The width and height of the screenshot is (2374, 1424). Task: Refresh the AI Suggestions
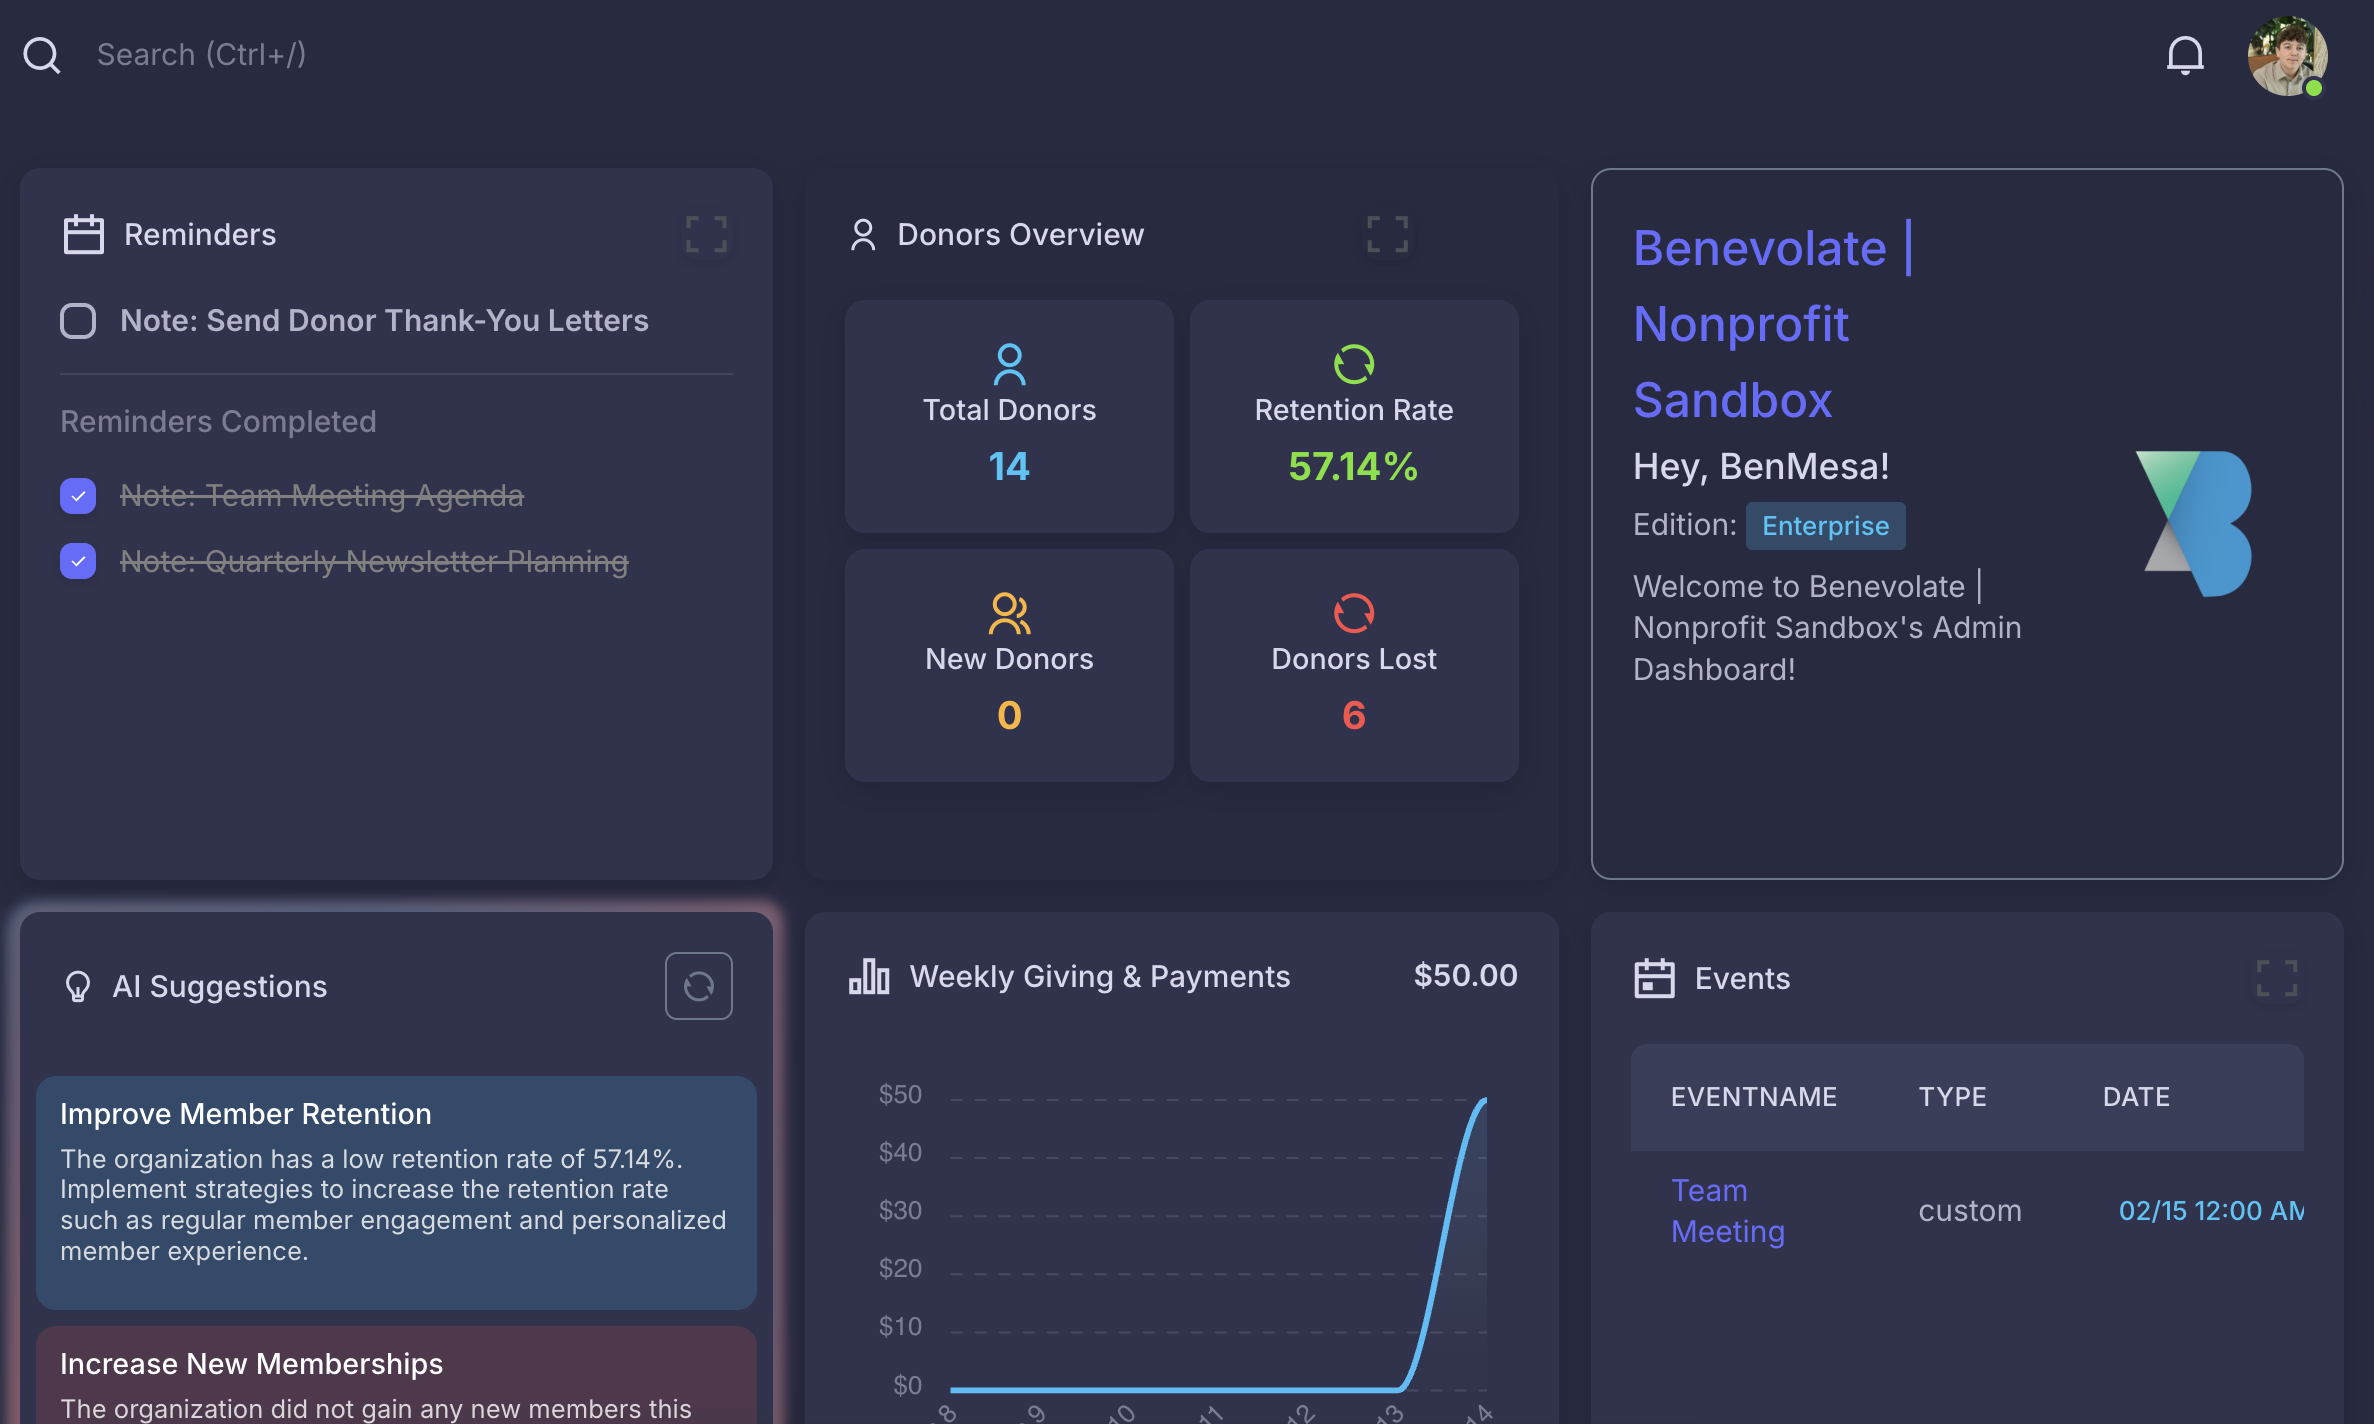pos(698,986)
